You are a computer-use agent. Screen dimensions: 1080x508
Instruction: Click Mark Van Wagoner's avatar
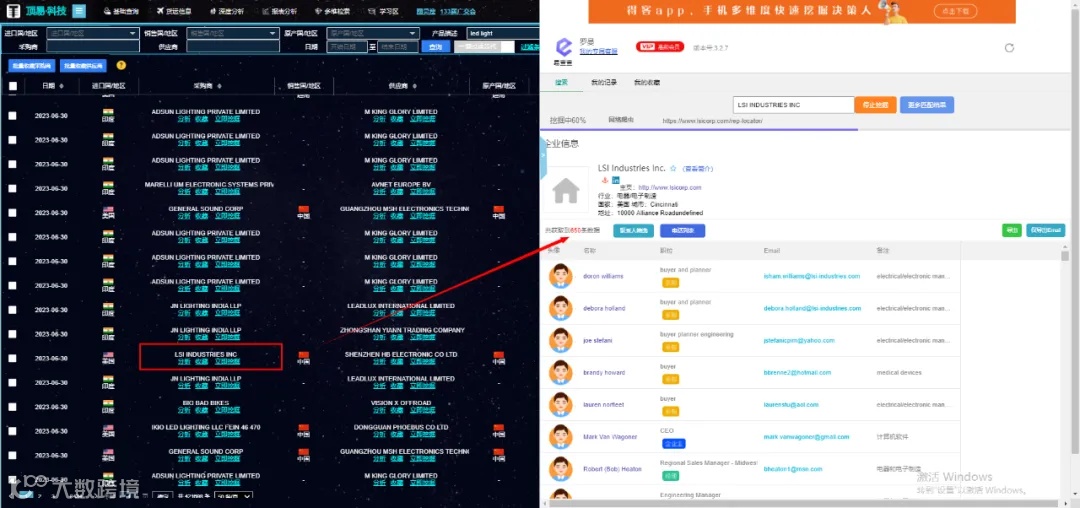[x=561, y=436]
